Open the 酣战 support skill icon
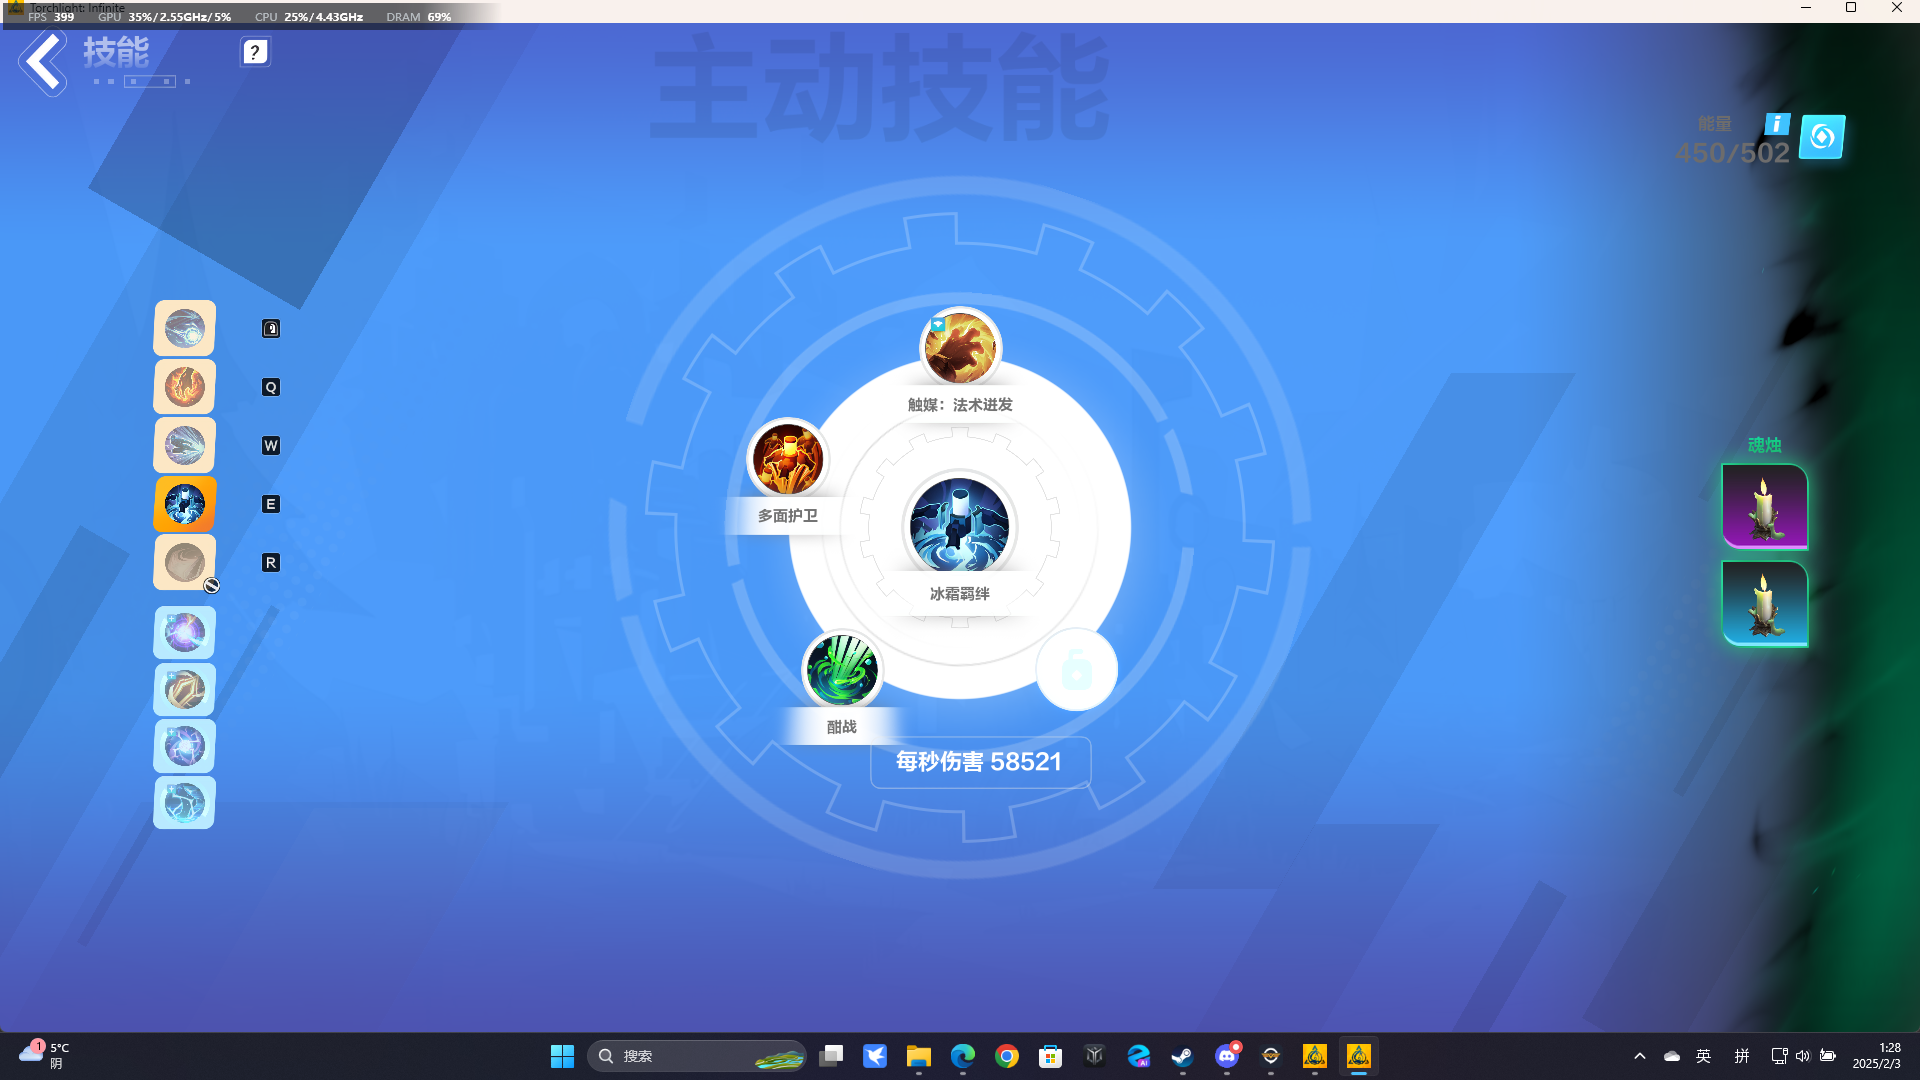 842,670
